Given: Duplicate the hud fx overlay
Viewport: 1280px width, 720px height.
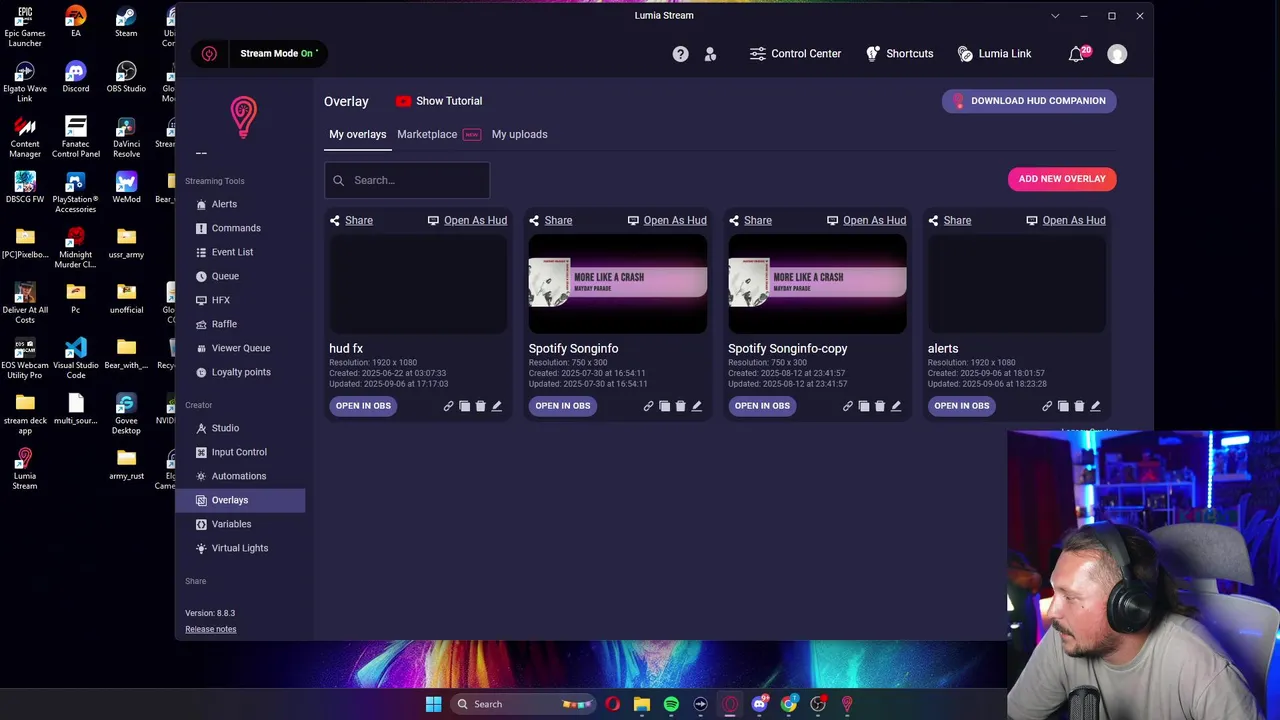Looking at the screenshot, I should (464, 406).
